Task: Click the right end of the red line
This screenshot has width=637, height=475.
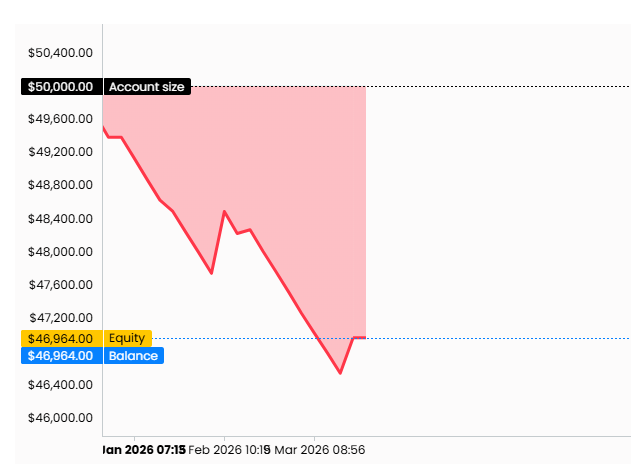Action: point(364,338)
